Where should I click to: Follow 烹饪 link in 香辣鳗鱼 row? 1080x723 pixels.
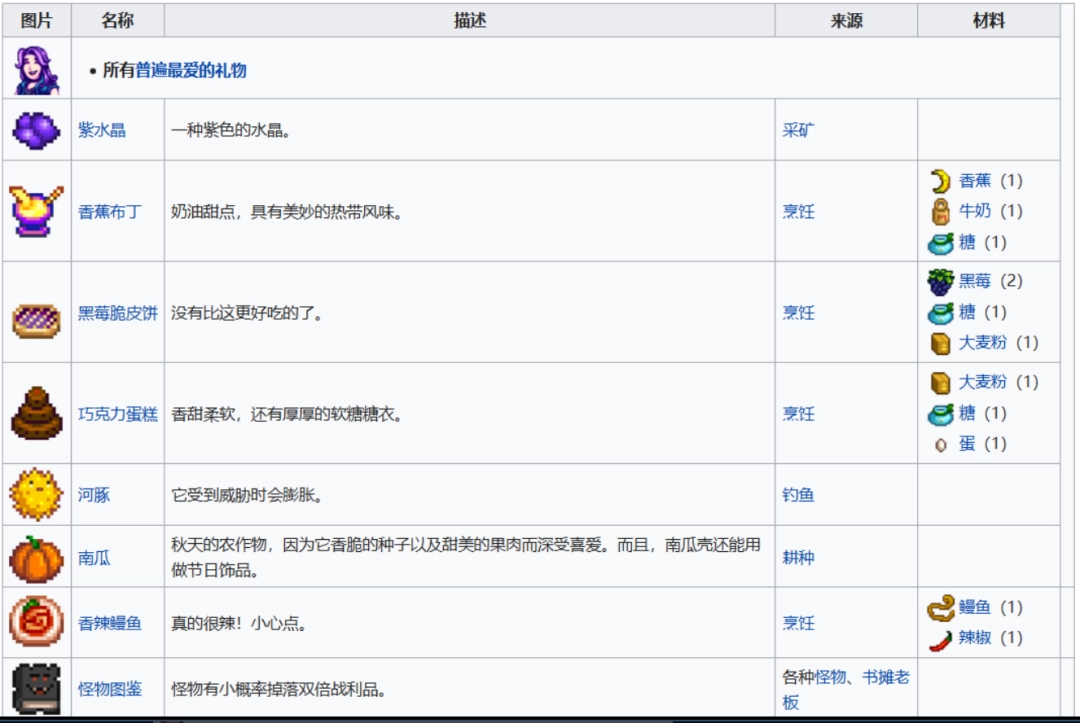click(798, 622)
